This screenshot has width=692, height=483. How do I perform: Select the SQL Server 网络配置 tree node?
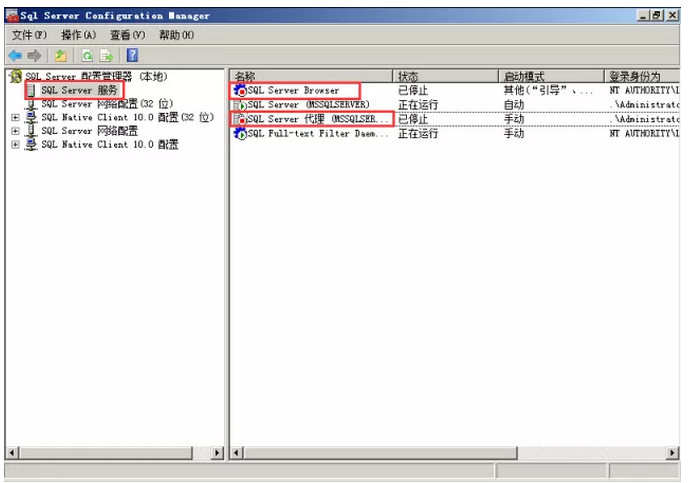pos(89,131)
